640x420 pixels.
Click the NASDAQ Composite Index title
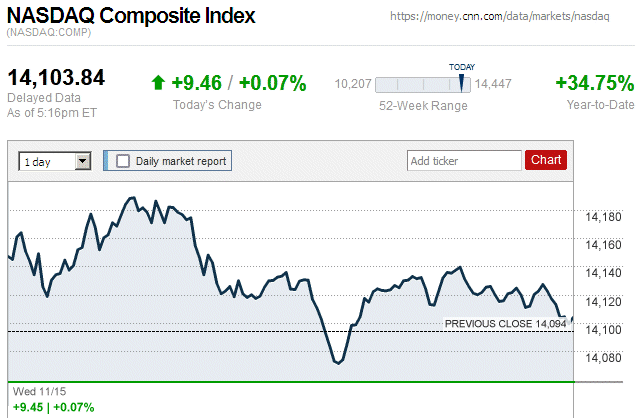pos(131,17)
